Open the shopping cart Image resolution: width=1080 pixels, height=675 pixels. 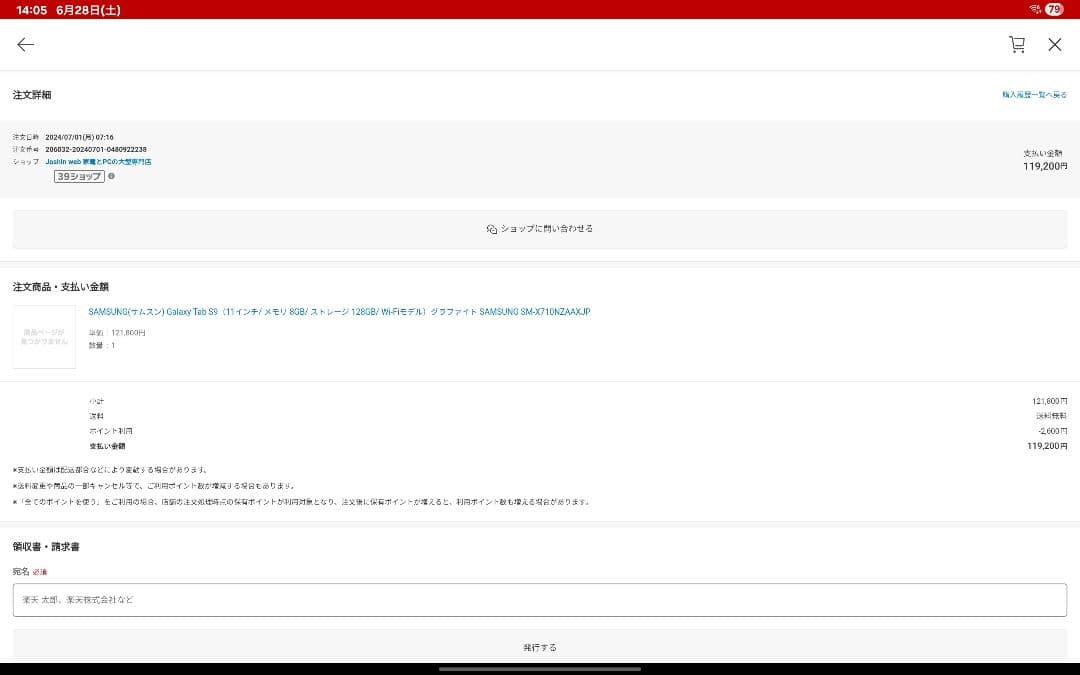(1017, 44)
